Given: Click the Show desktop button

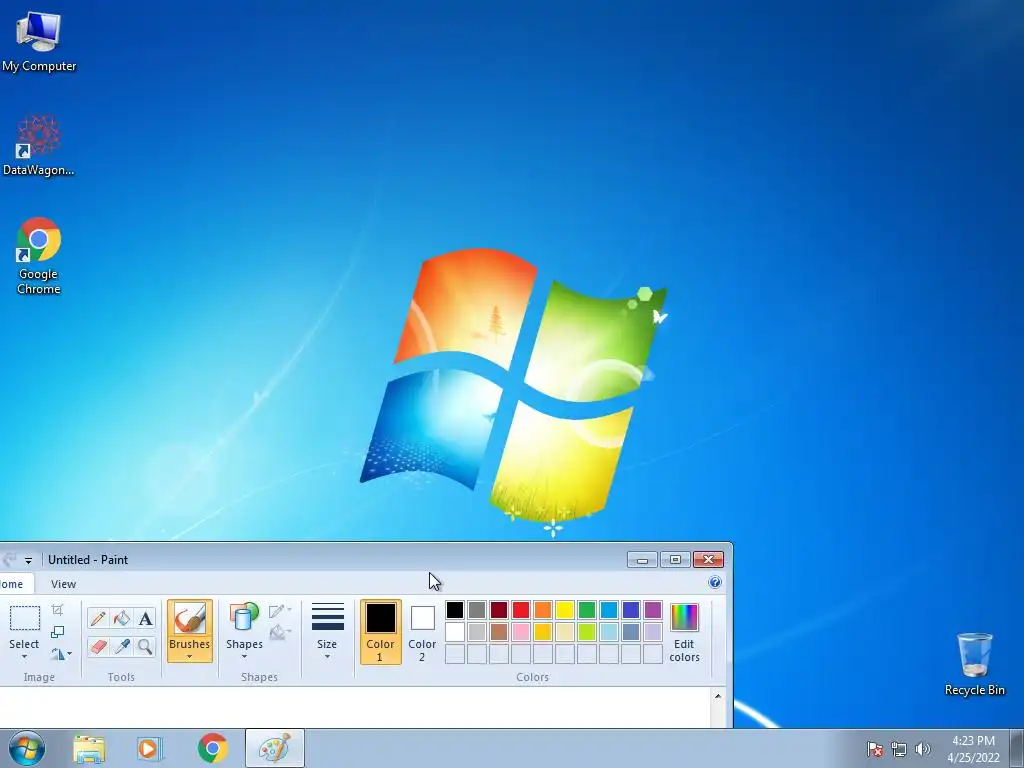Looking at the screenshot, I should click(1017, 748).
